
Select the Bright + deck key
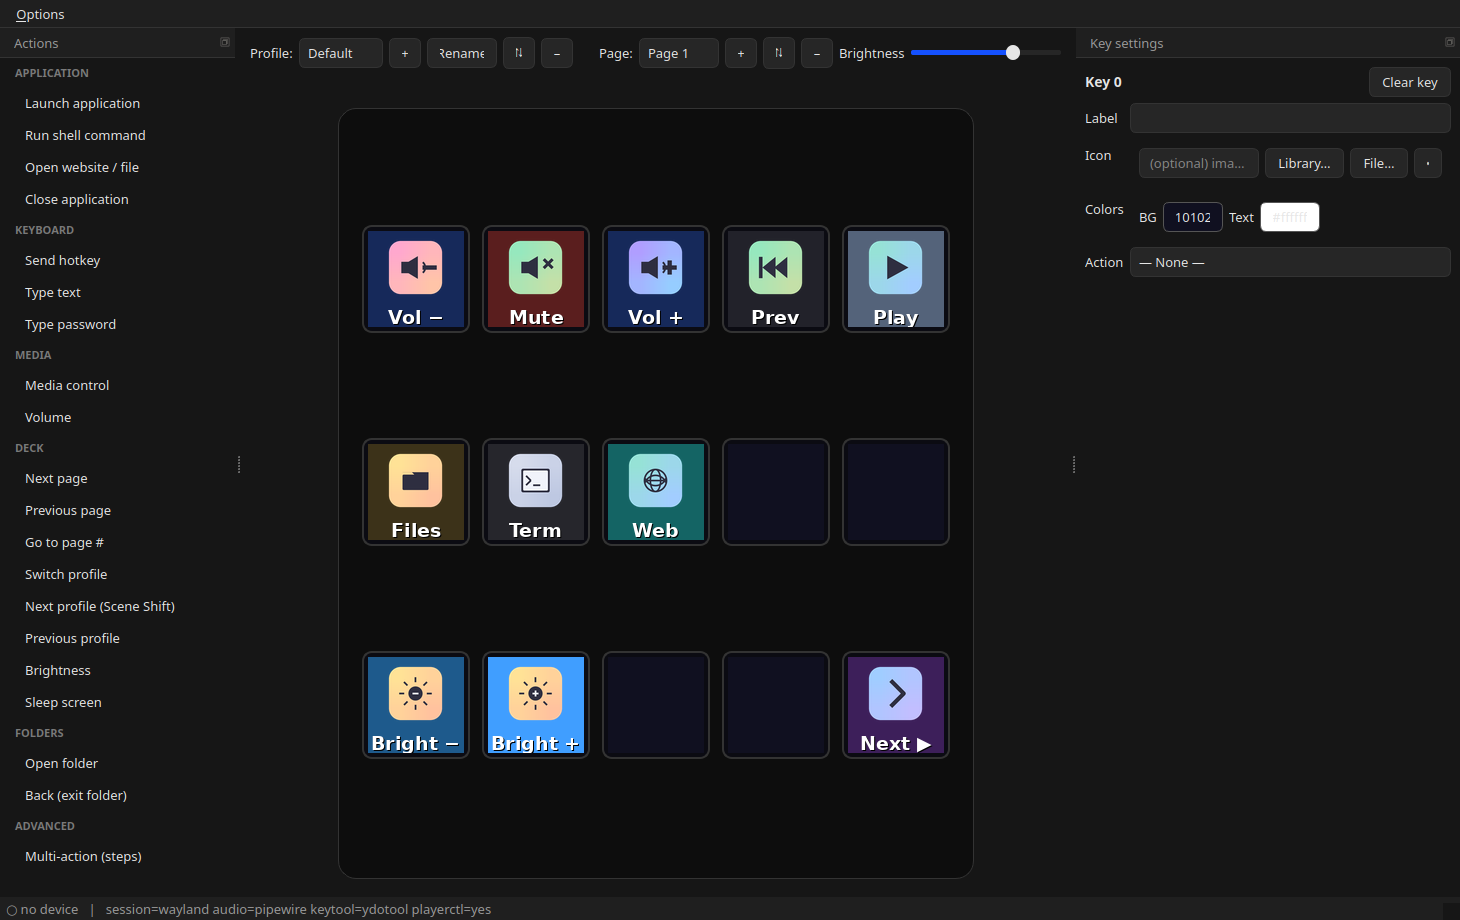point(536,705)
